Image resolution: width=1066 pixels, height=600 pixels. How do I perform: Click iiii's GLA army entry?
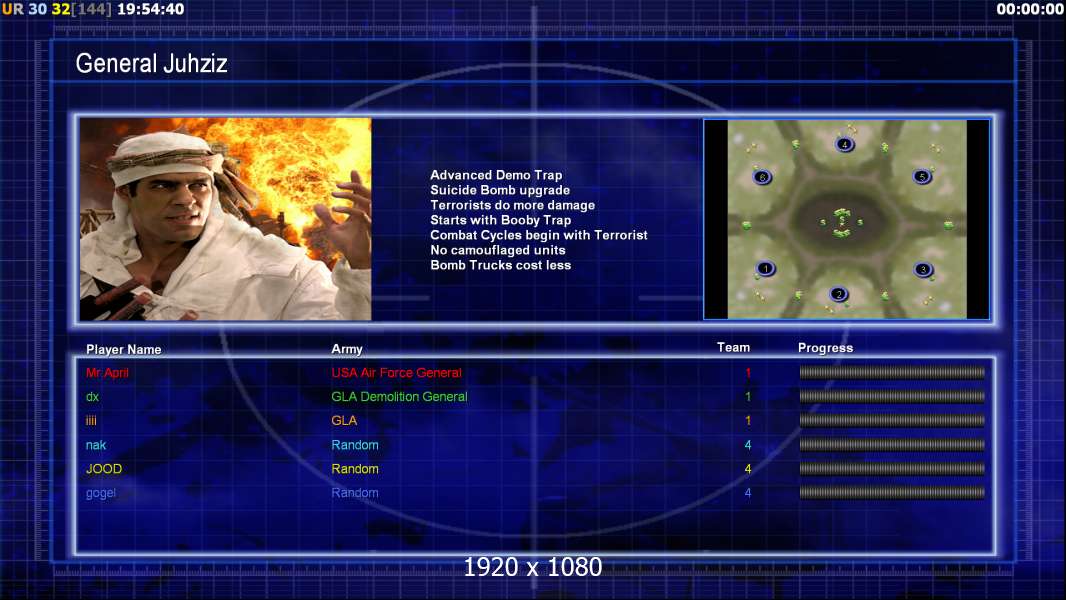344,421
